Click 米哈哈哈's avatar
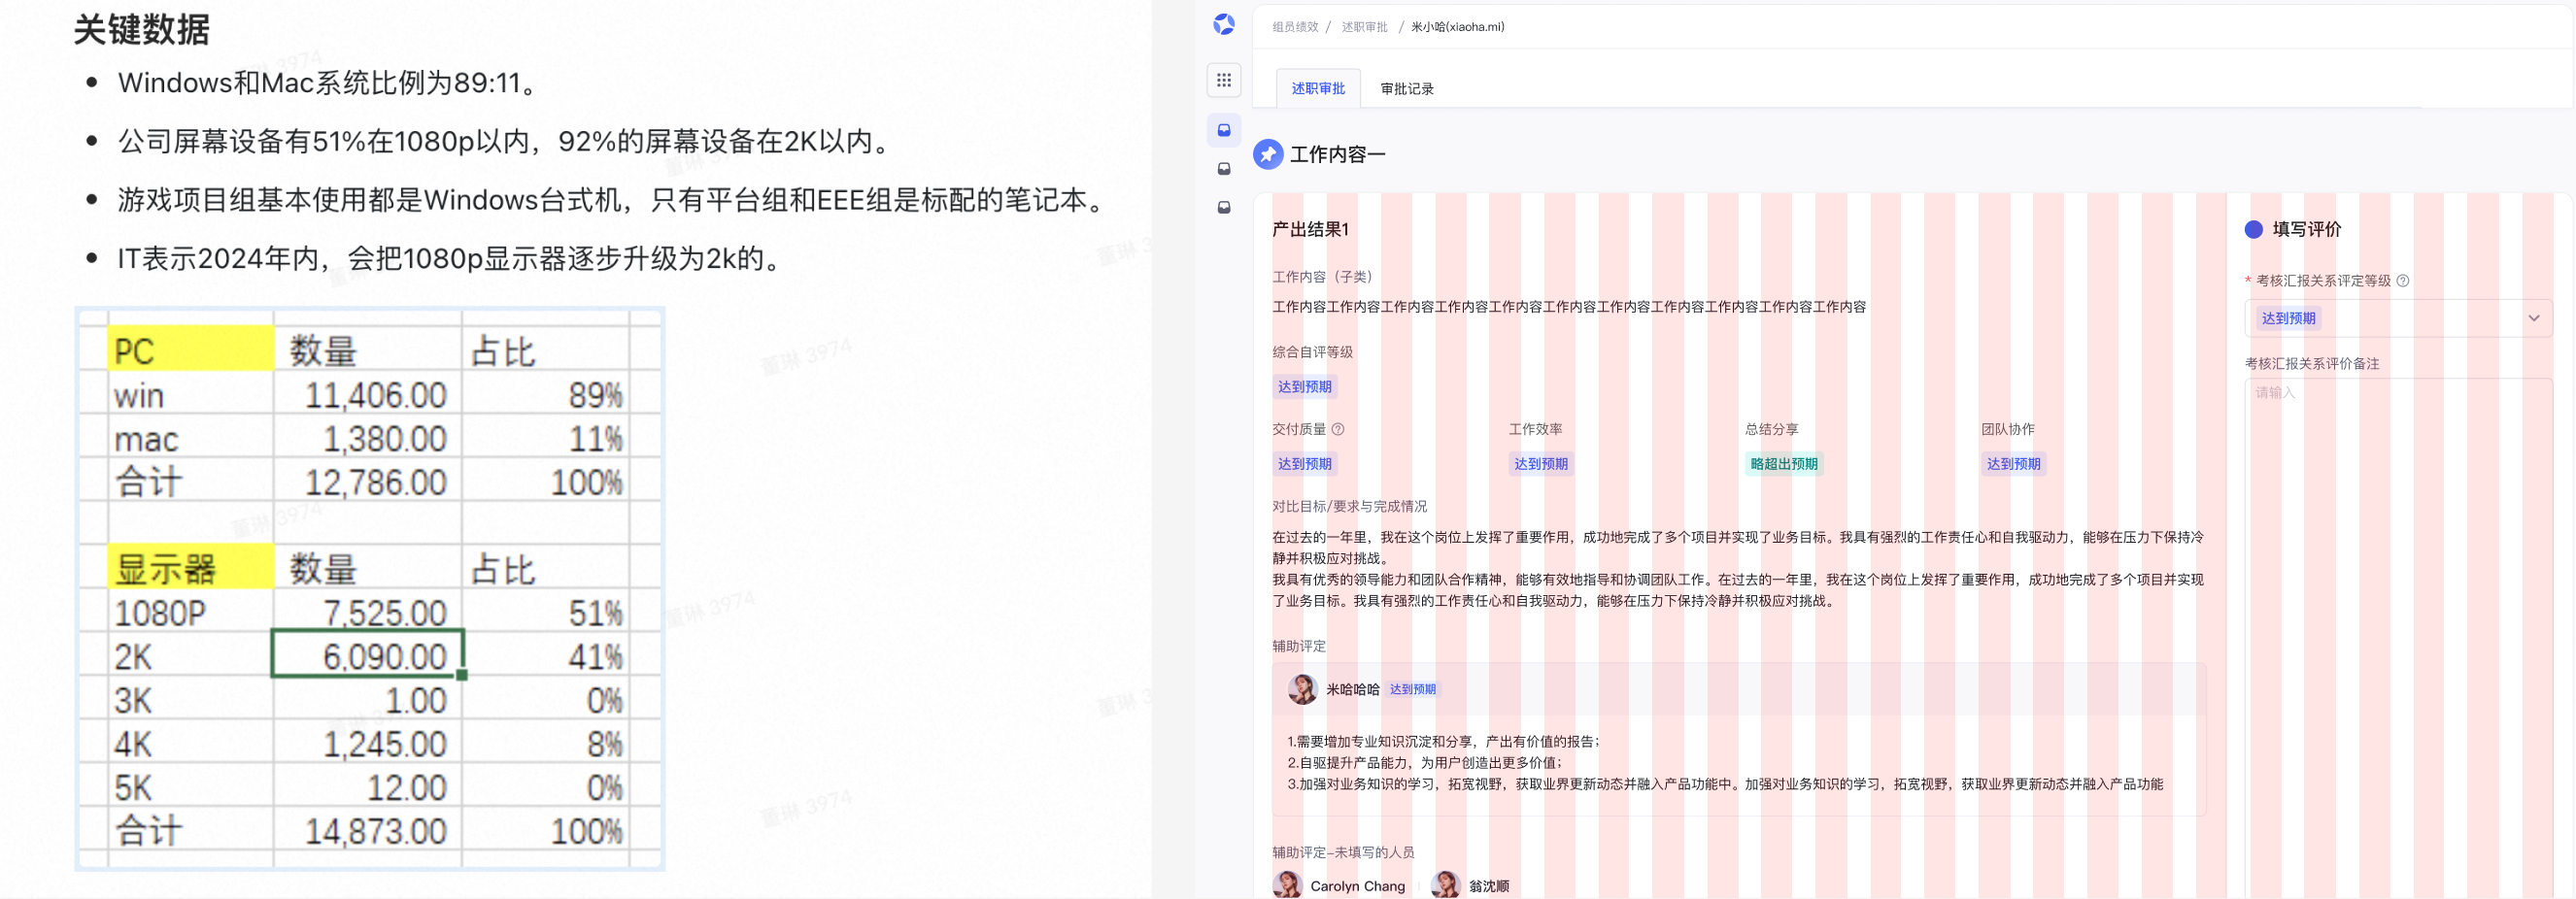Image resolution: width=2576 pixels, height=899 pixels. coord(1302,689)
